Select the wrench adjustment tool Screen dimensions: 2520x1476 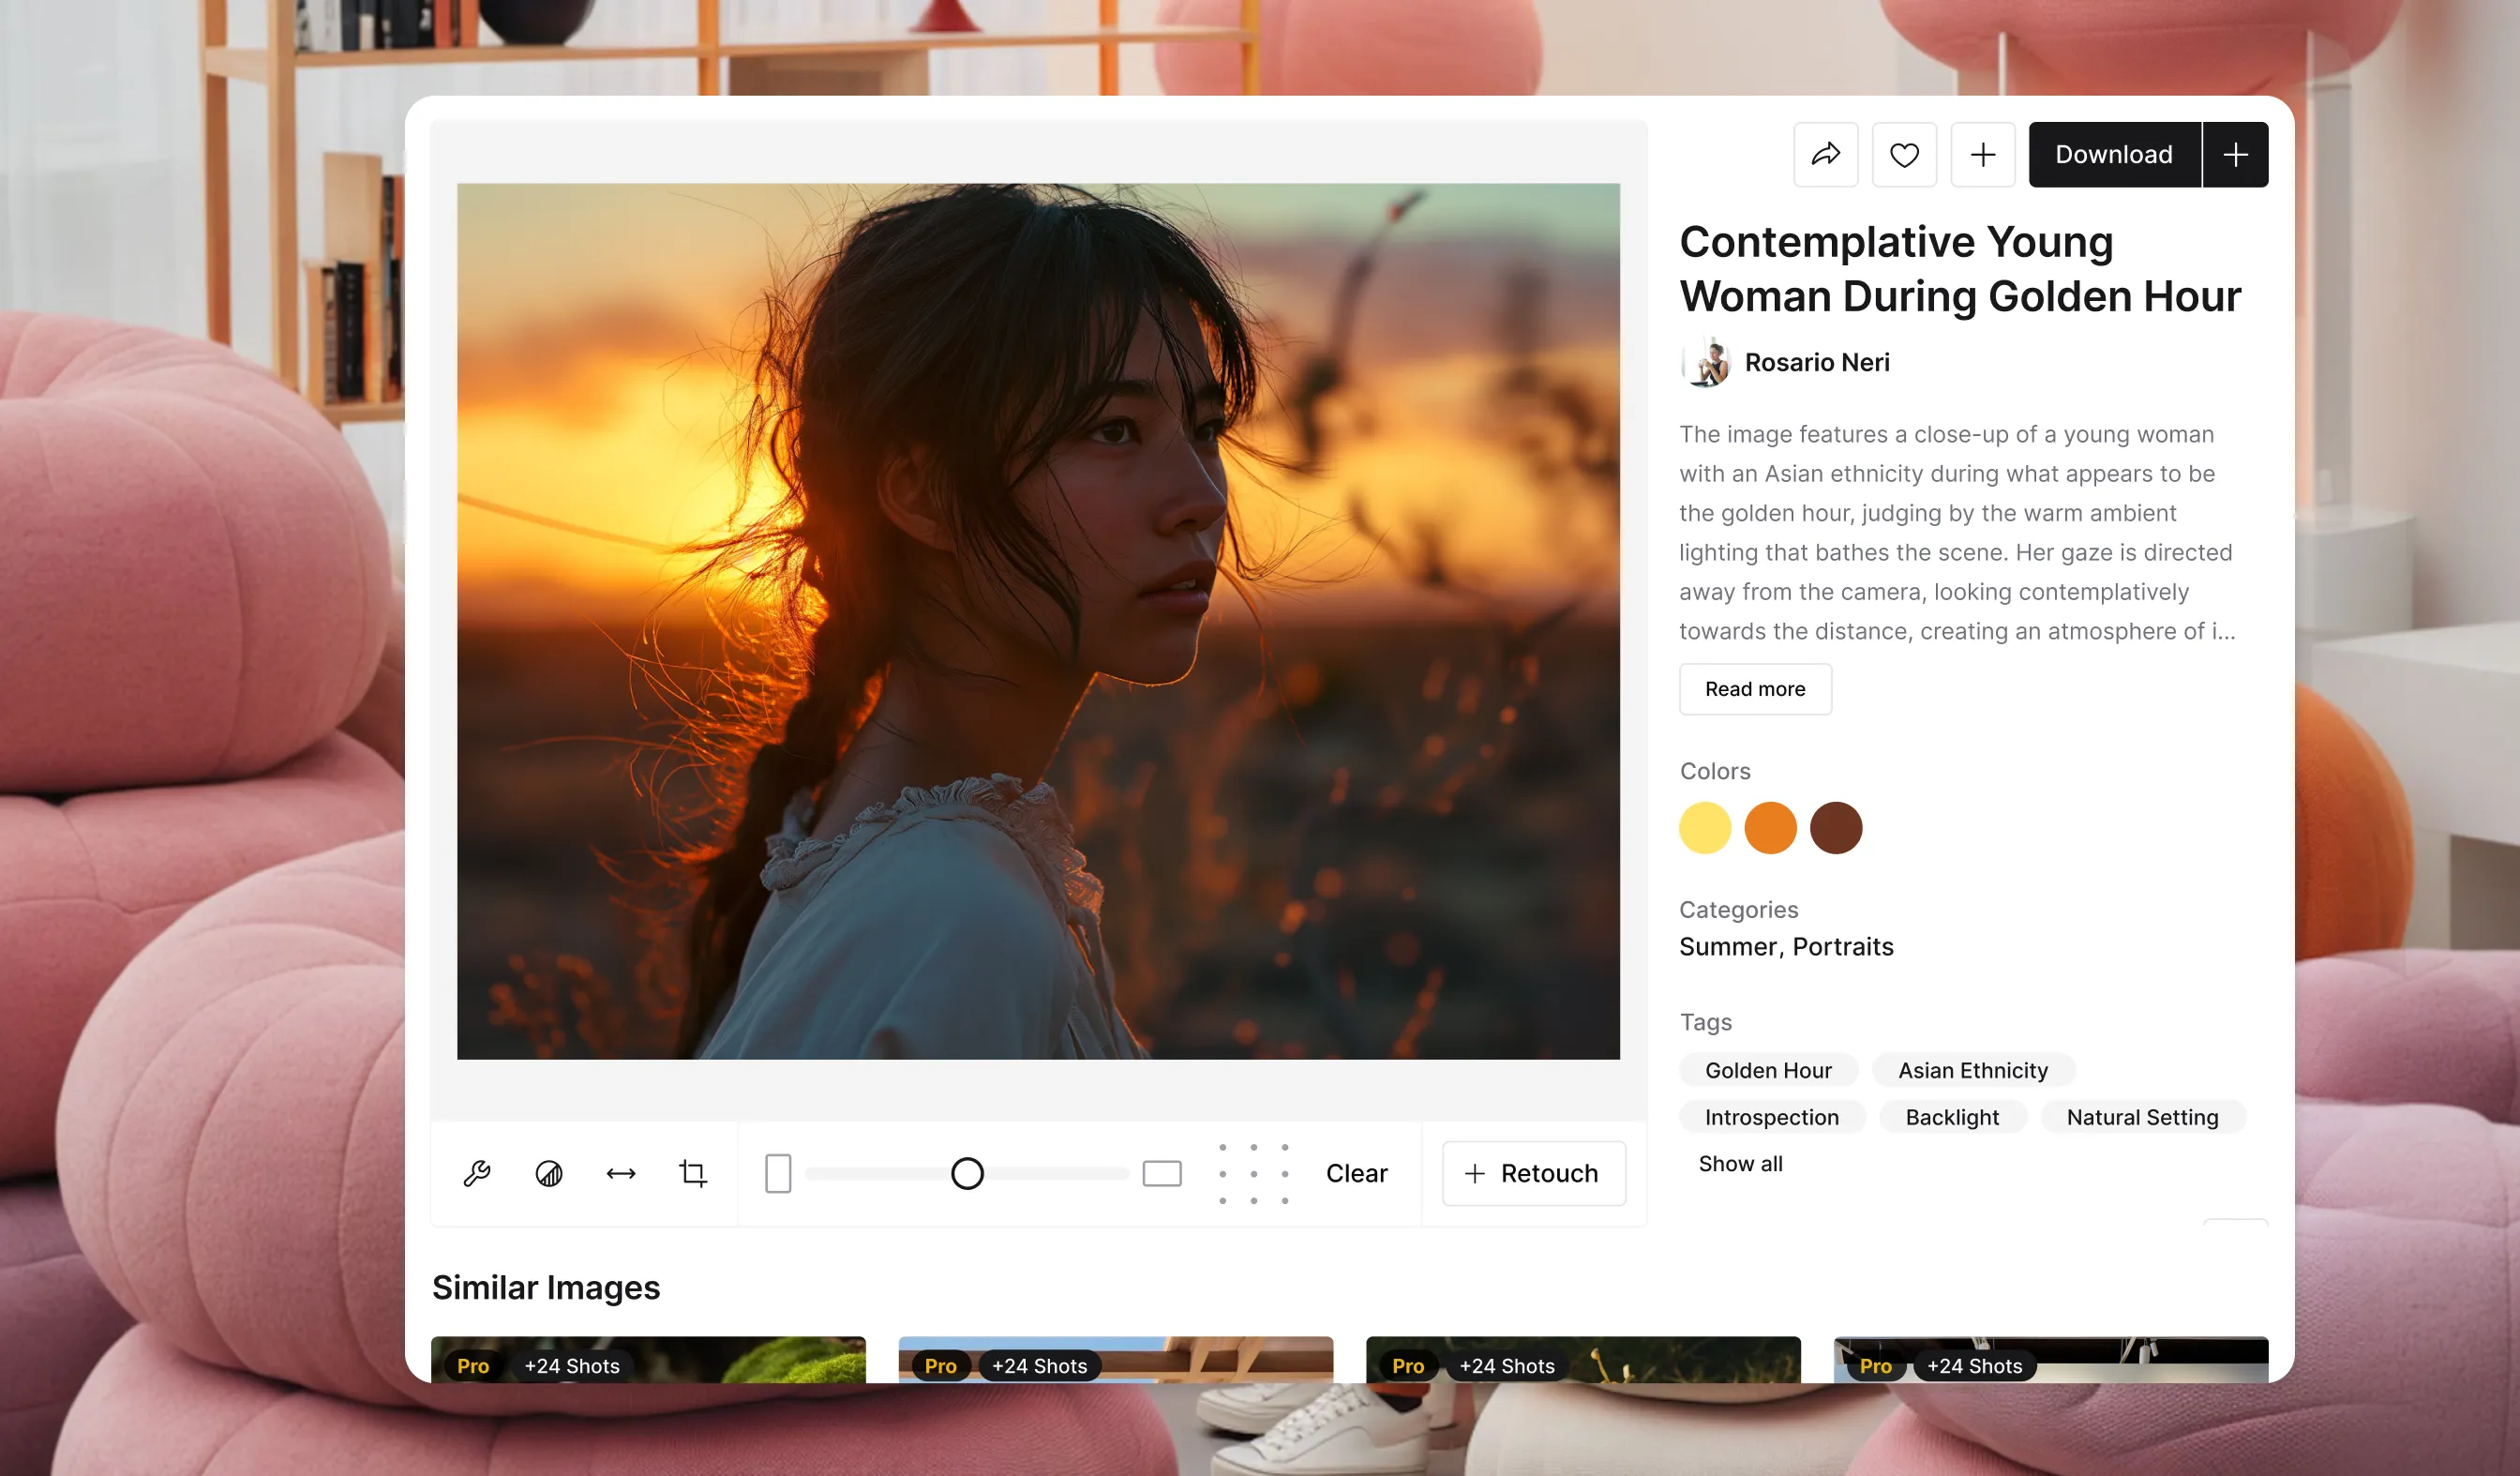pyautogui.click(x=477, y=1173)
